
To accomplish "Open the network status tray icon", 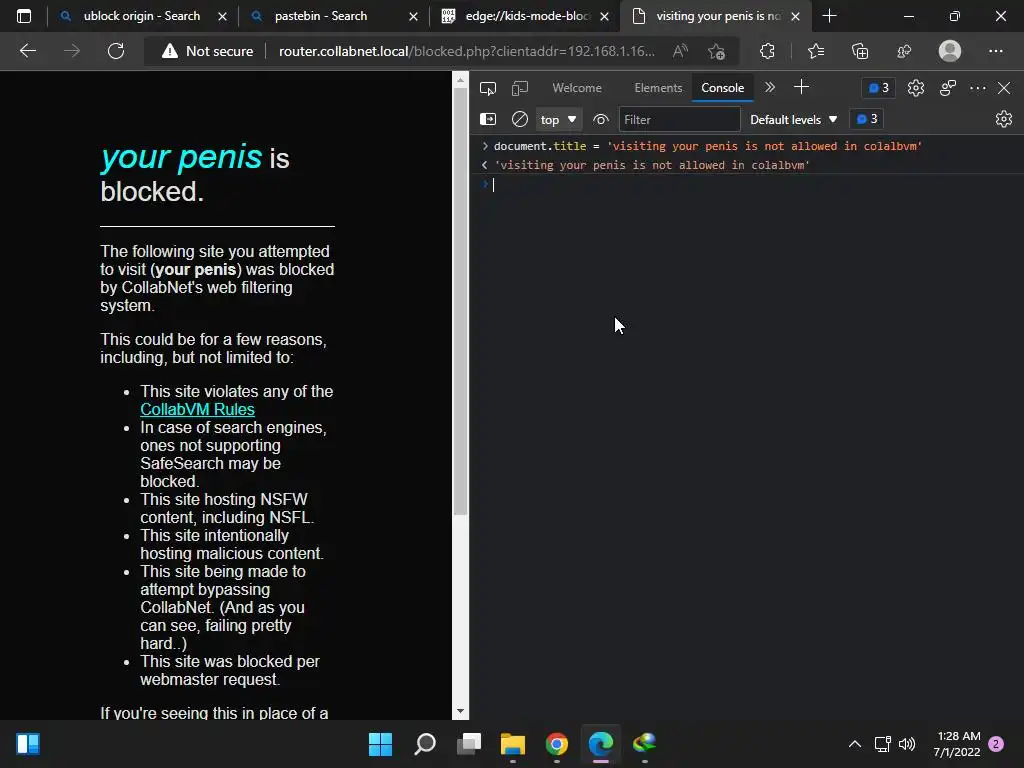I will pyautogui.click(x=882, y=744).
